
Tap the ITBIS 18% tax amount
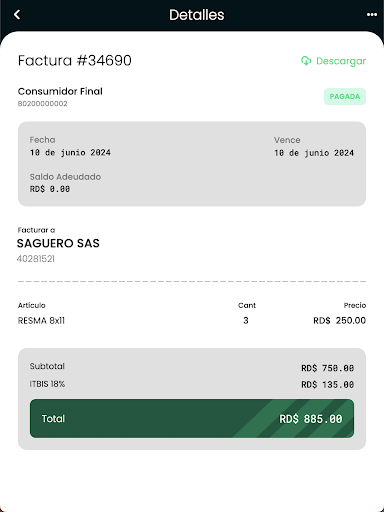point(327,384)
